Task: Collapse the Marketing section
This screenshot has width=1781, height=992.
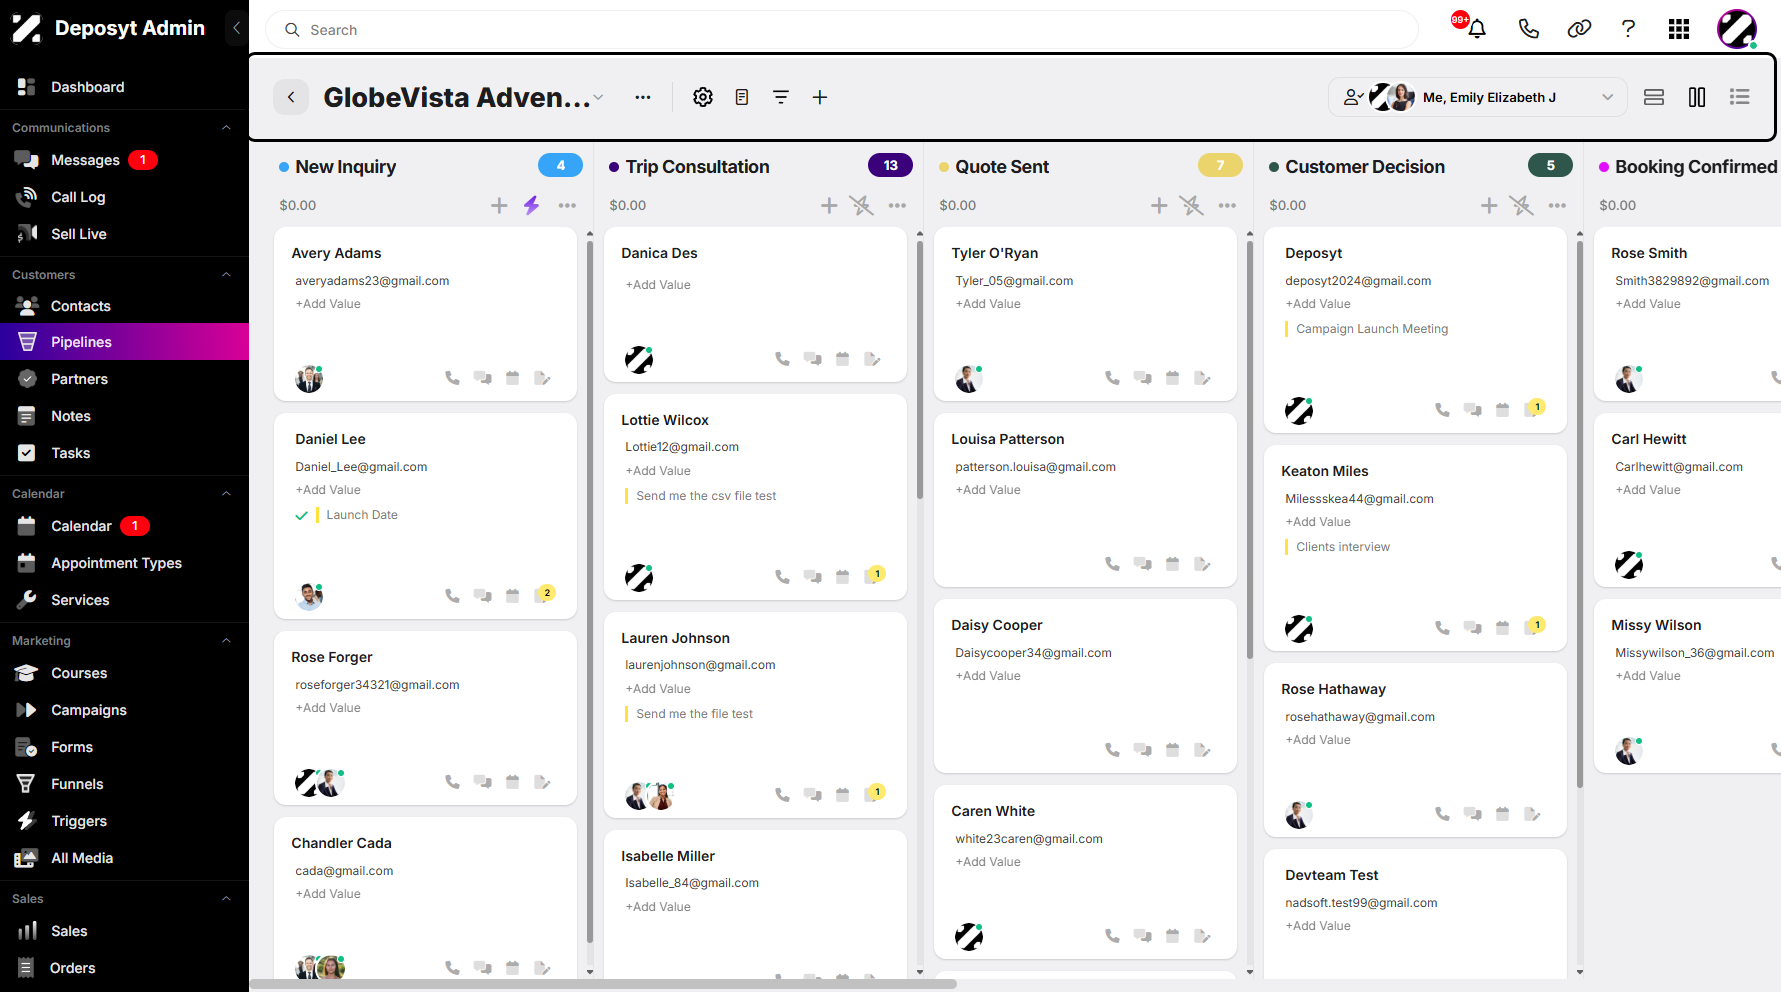Action: (x=226, y=641)
